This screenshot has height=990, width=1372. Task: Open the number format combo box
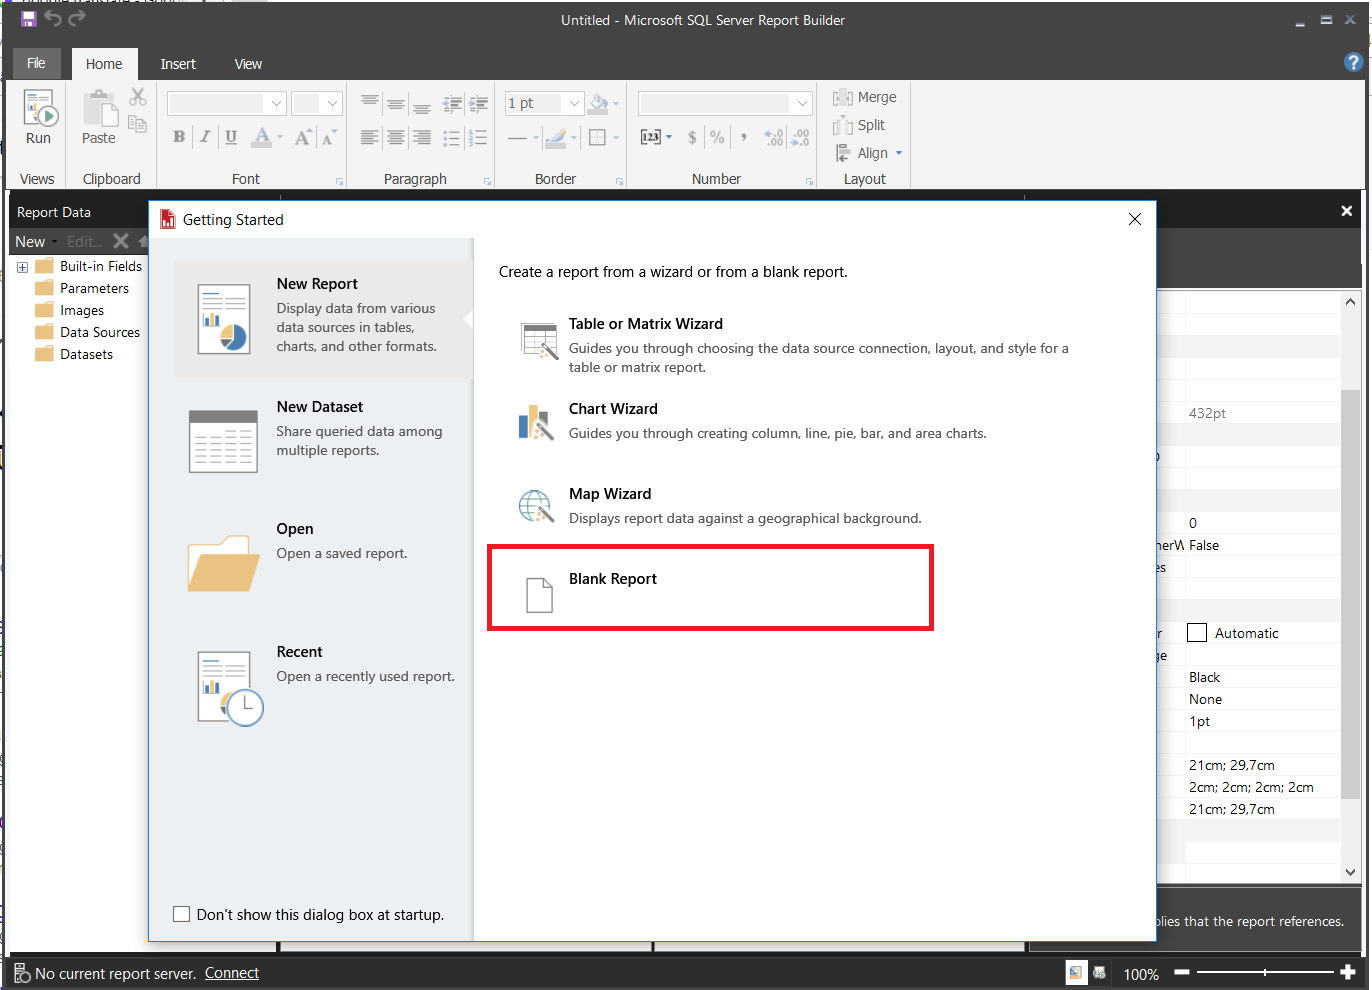(x=725, y=103)
